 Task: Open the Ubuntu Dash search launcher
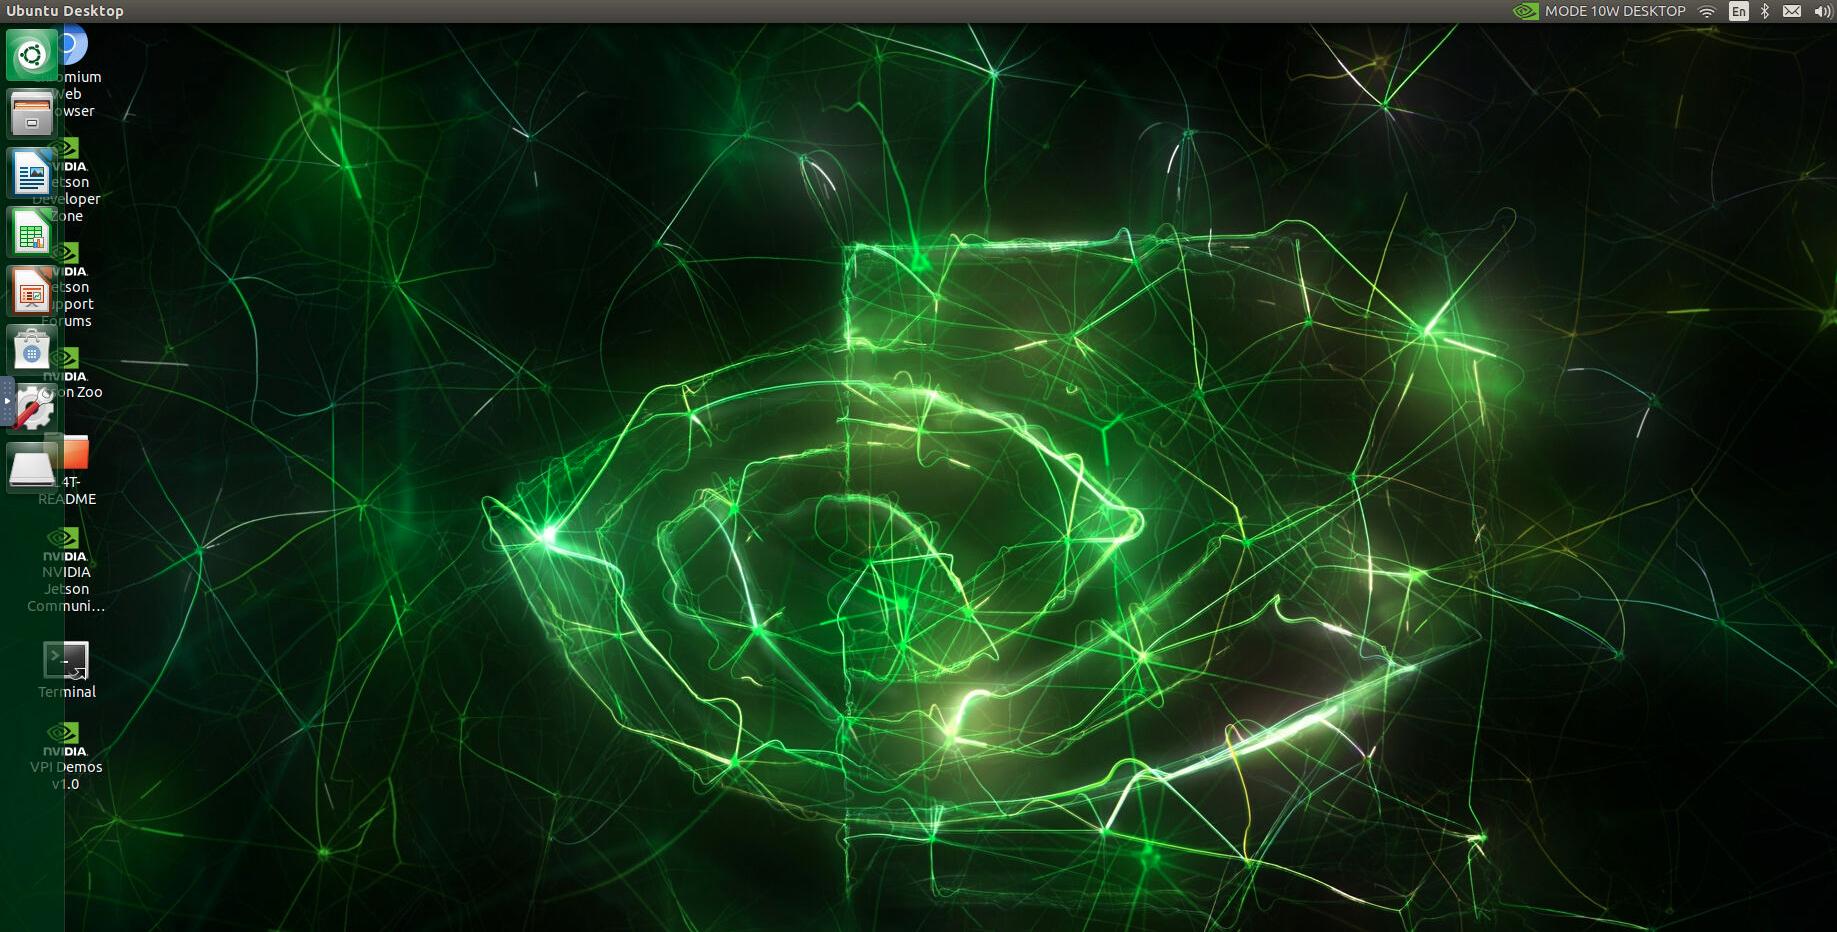pyautogui.click(x=32, y=54)
